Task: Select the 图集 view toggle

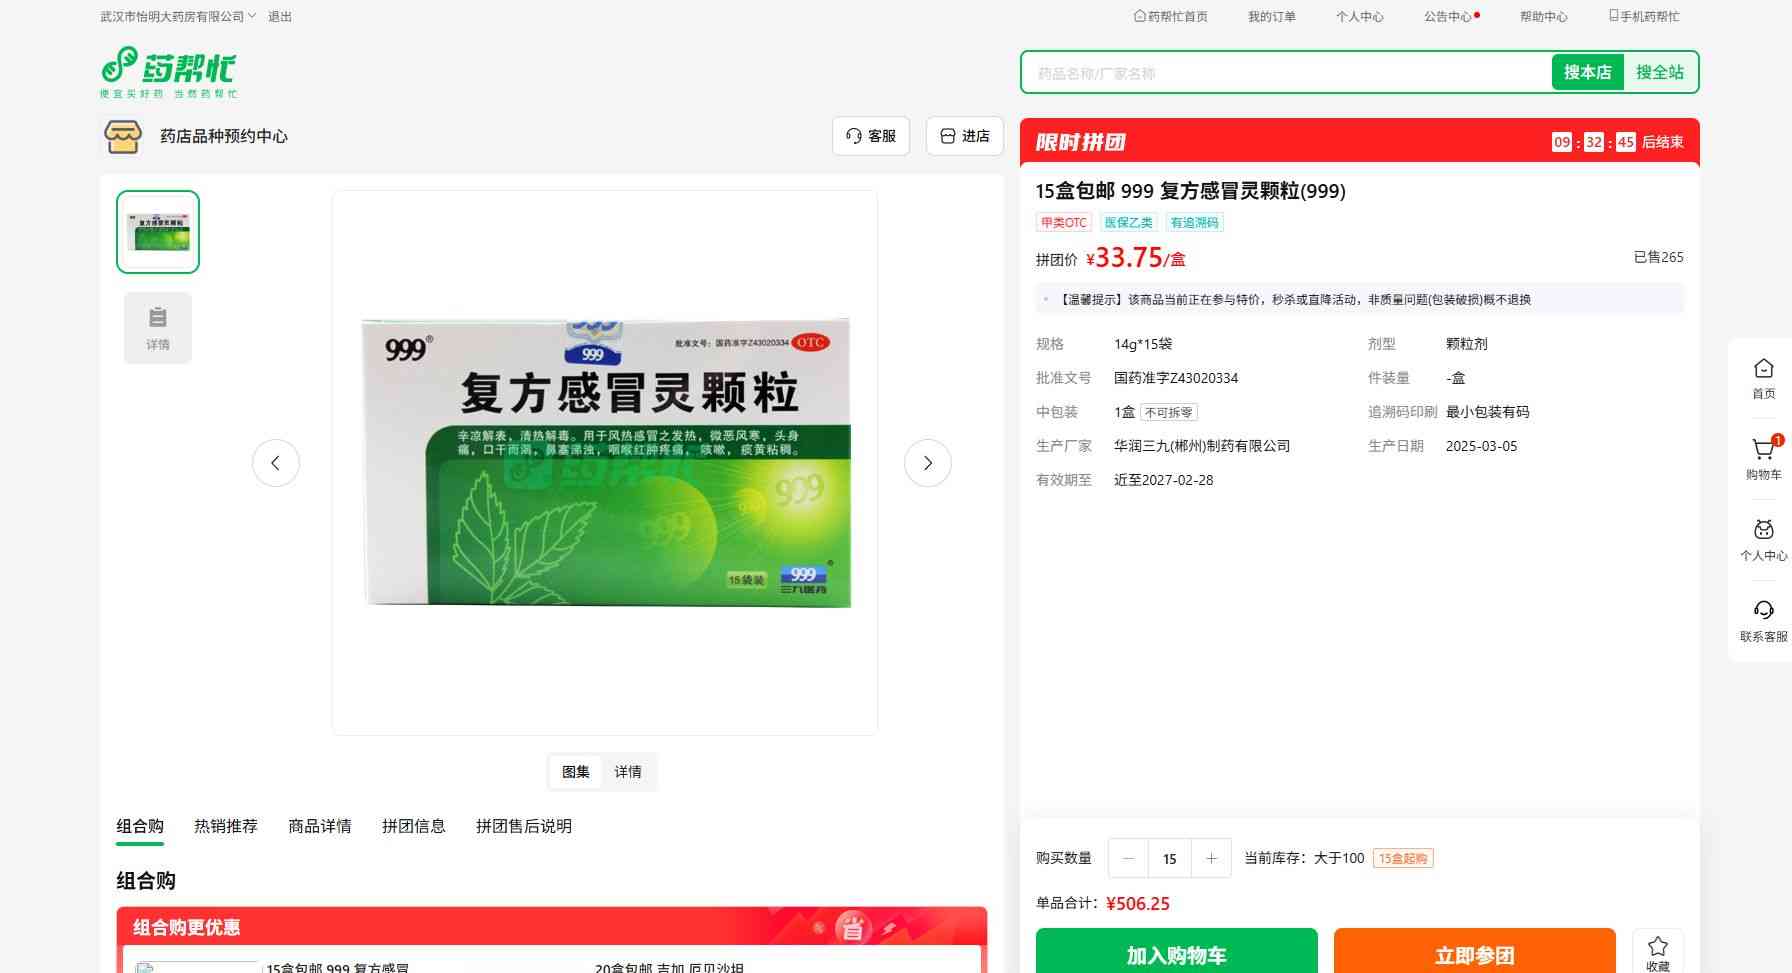Action: 576,772
